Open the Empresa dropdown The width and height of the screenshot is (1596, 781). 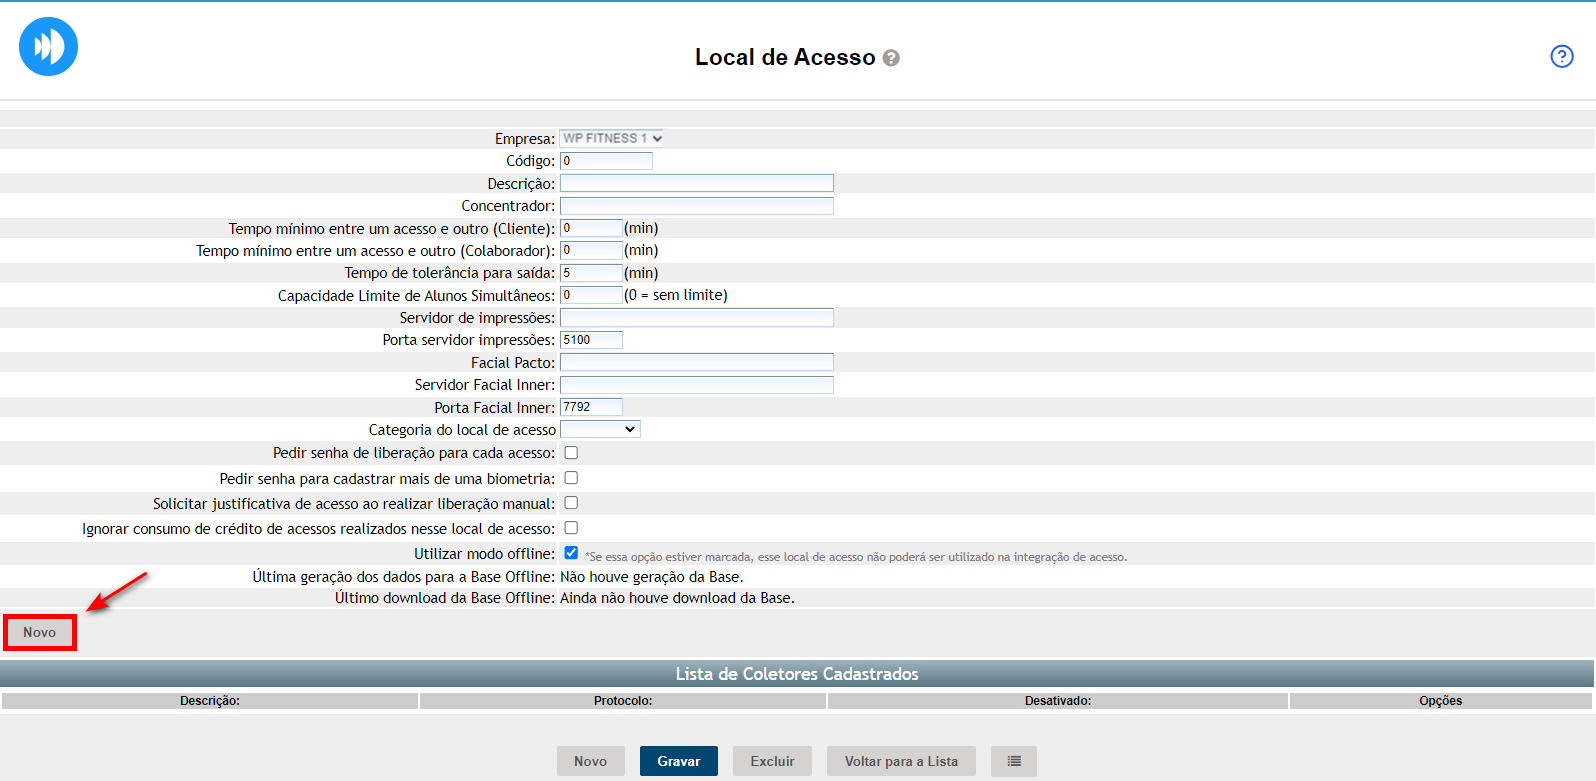(x=612, y=138)
